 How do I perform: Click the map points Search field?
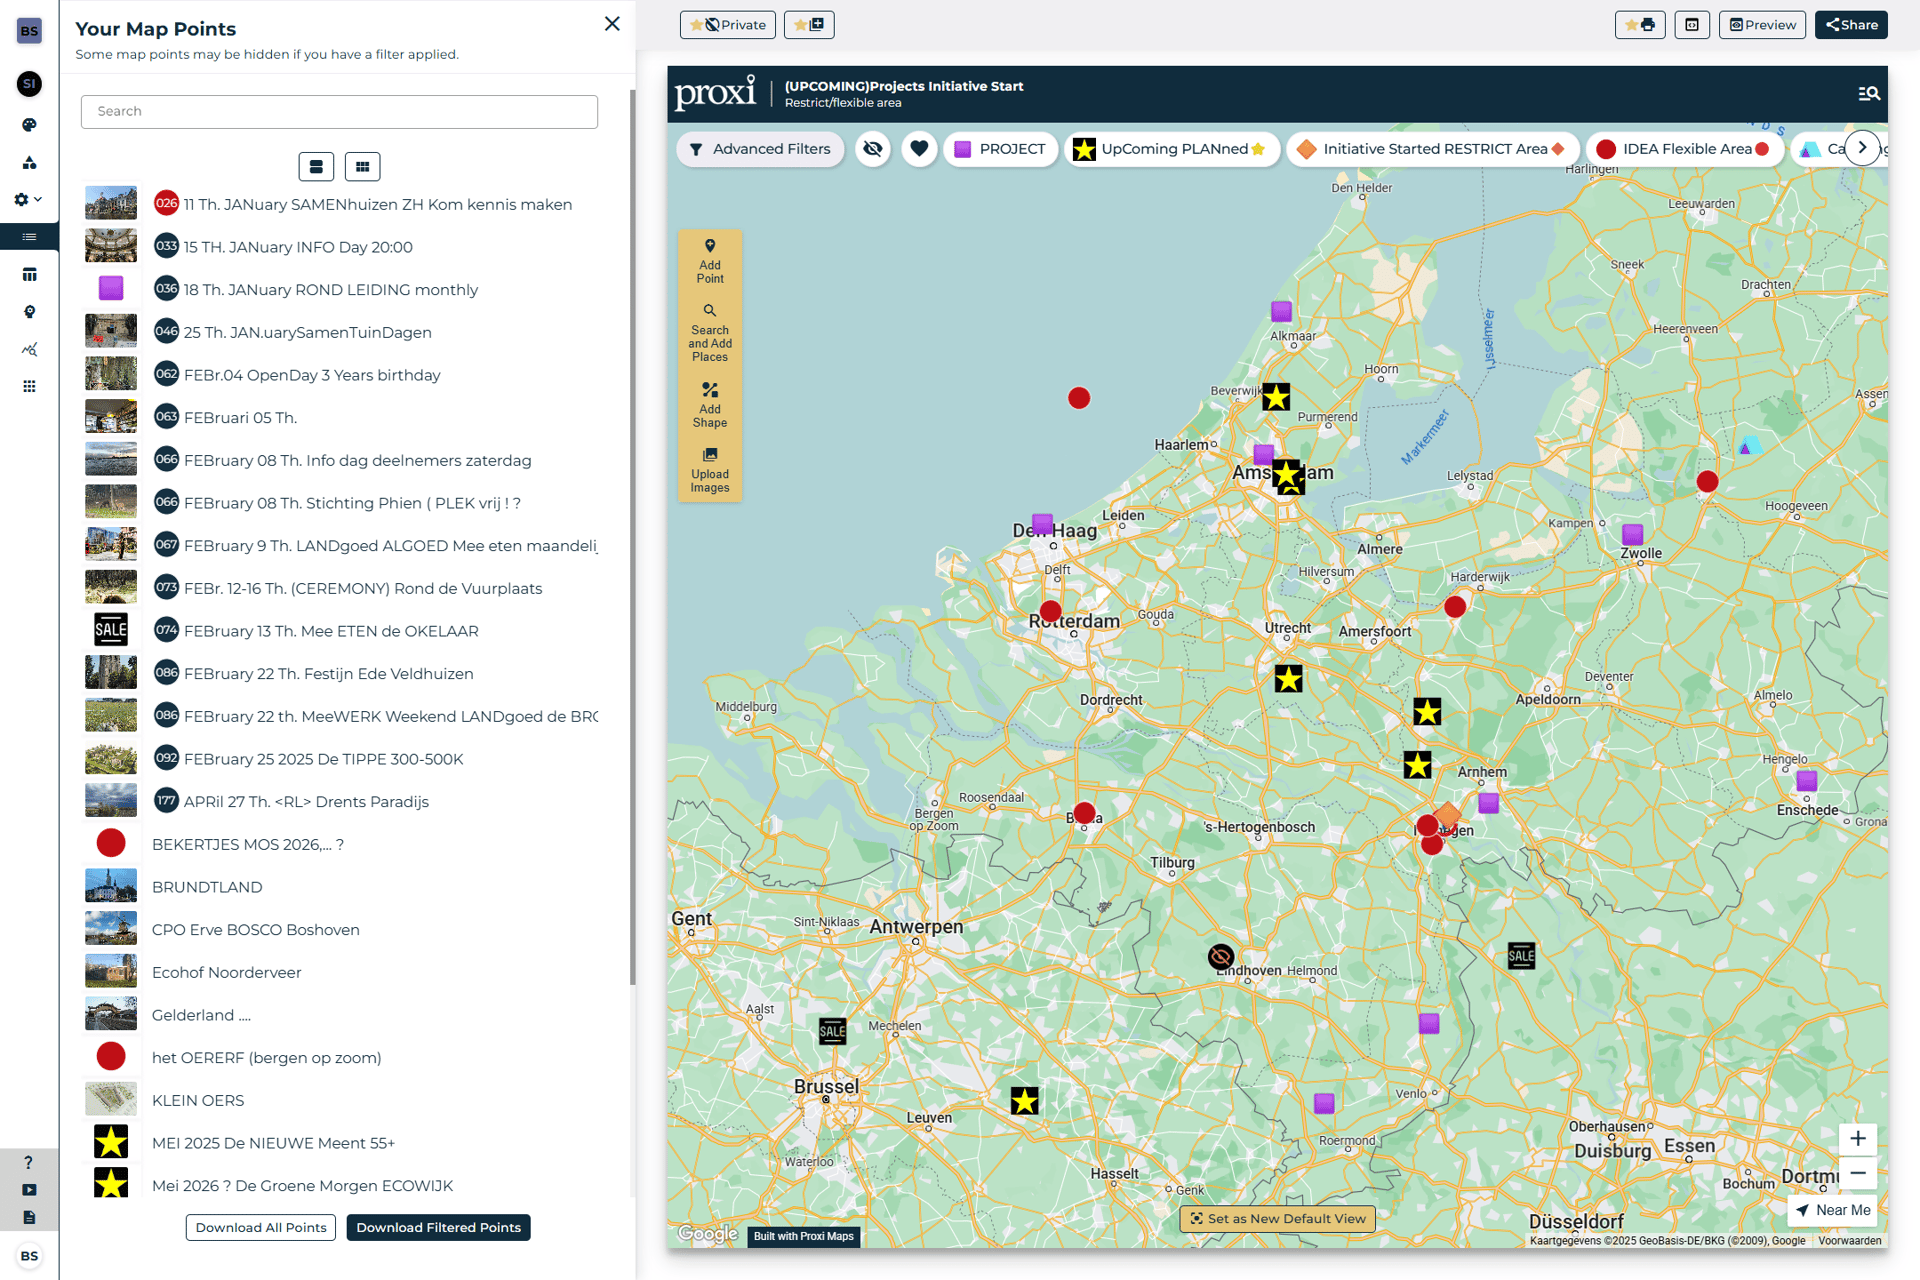point(339,111)
